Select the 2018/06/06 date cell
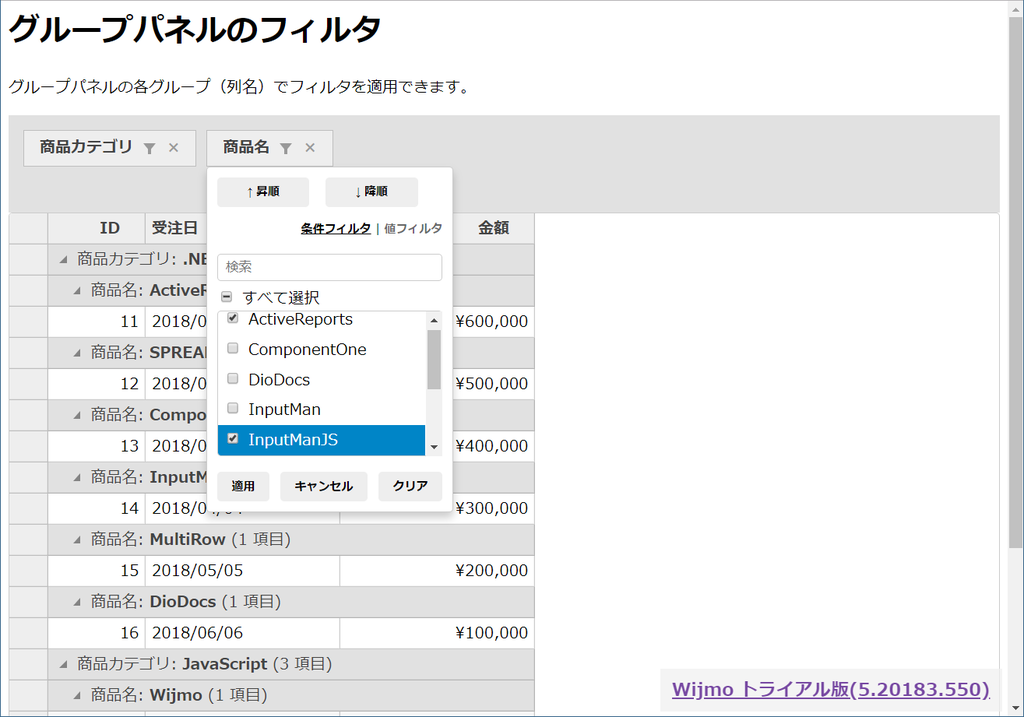The image size is (1024, 717). tap(242, 633)
